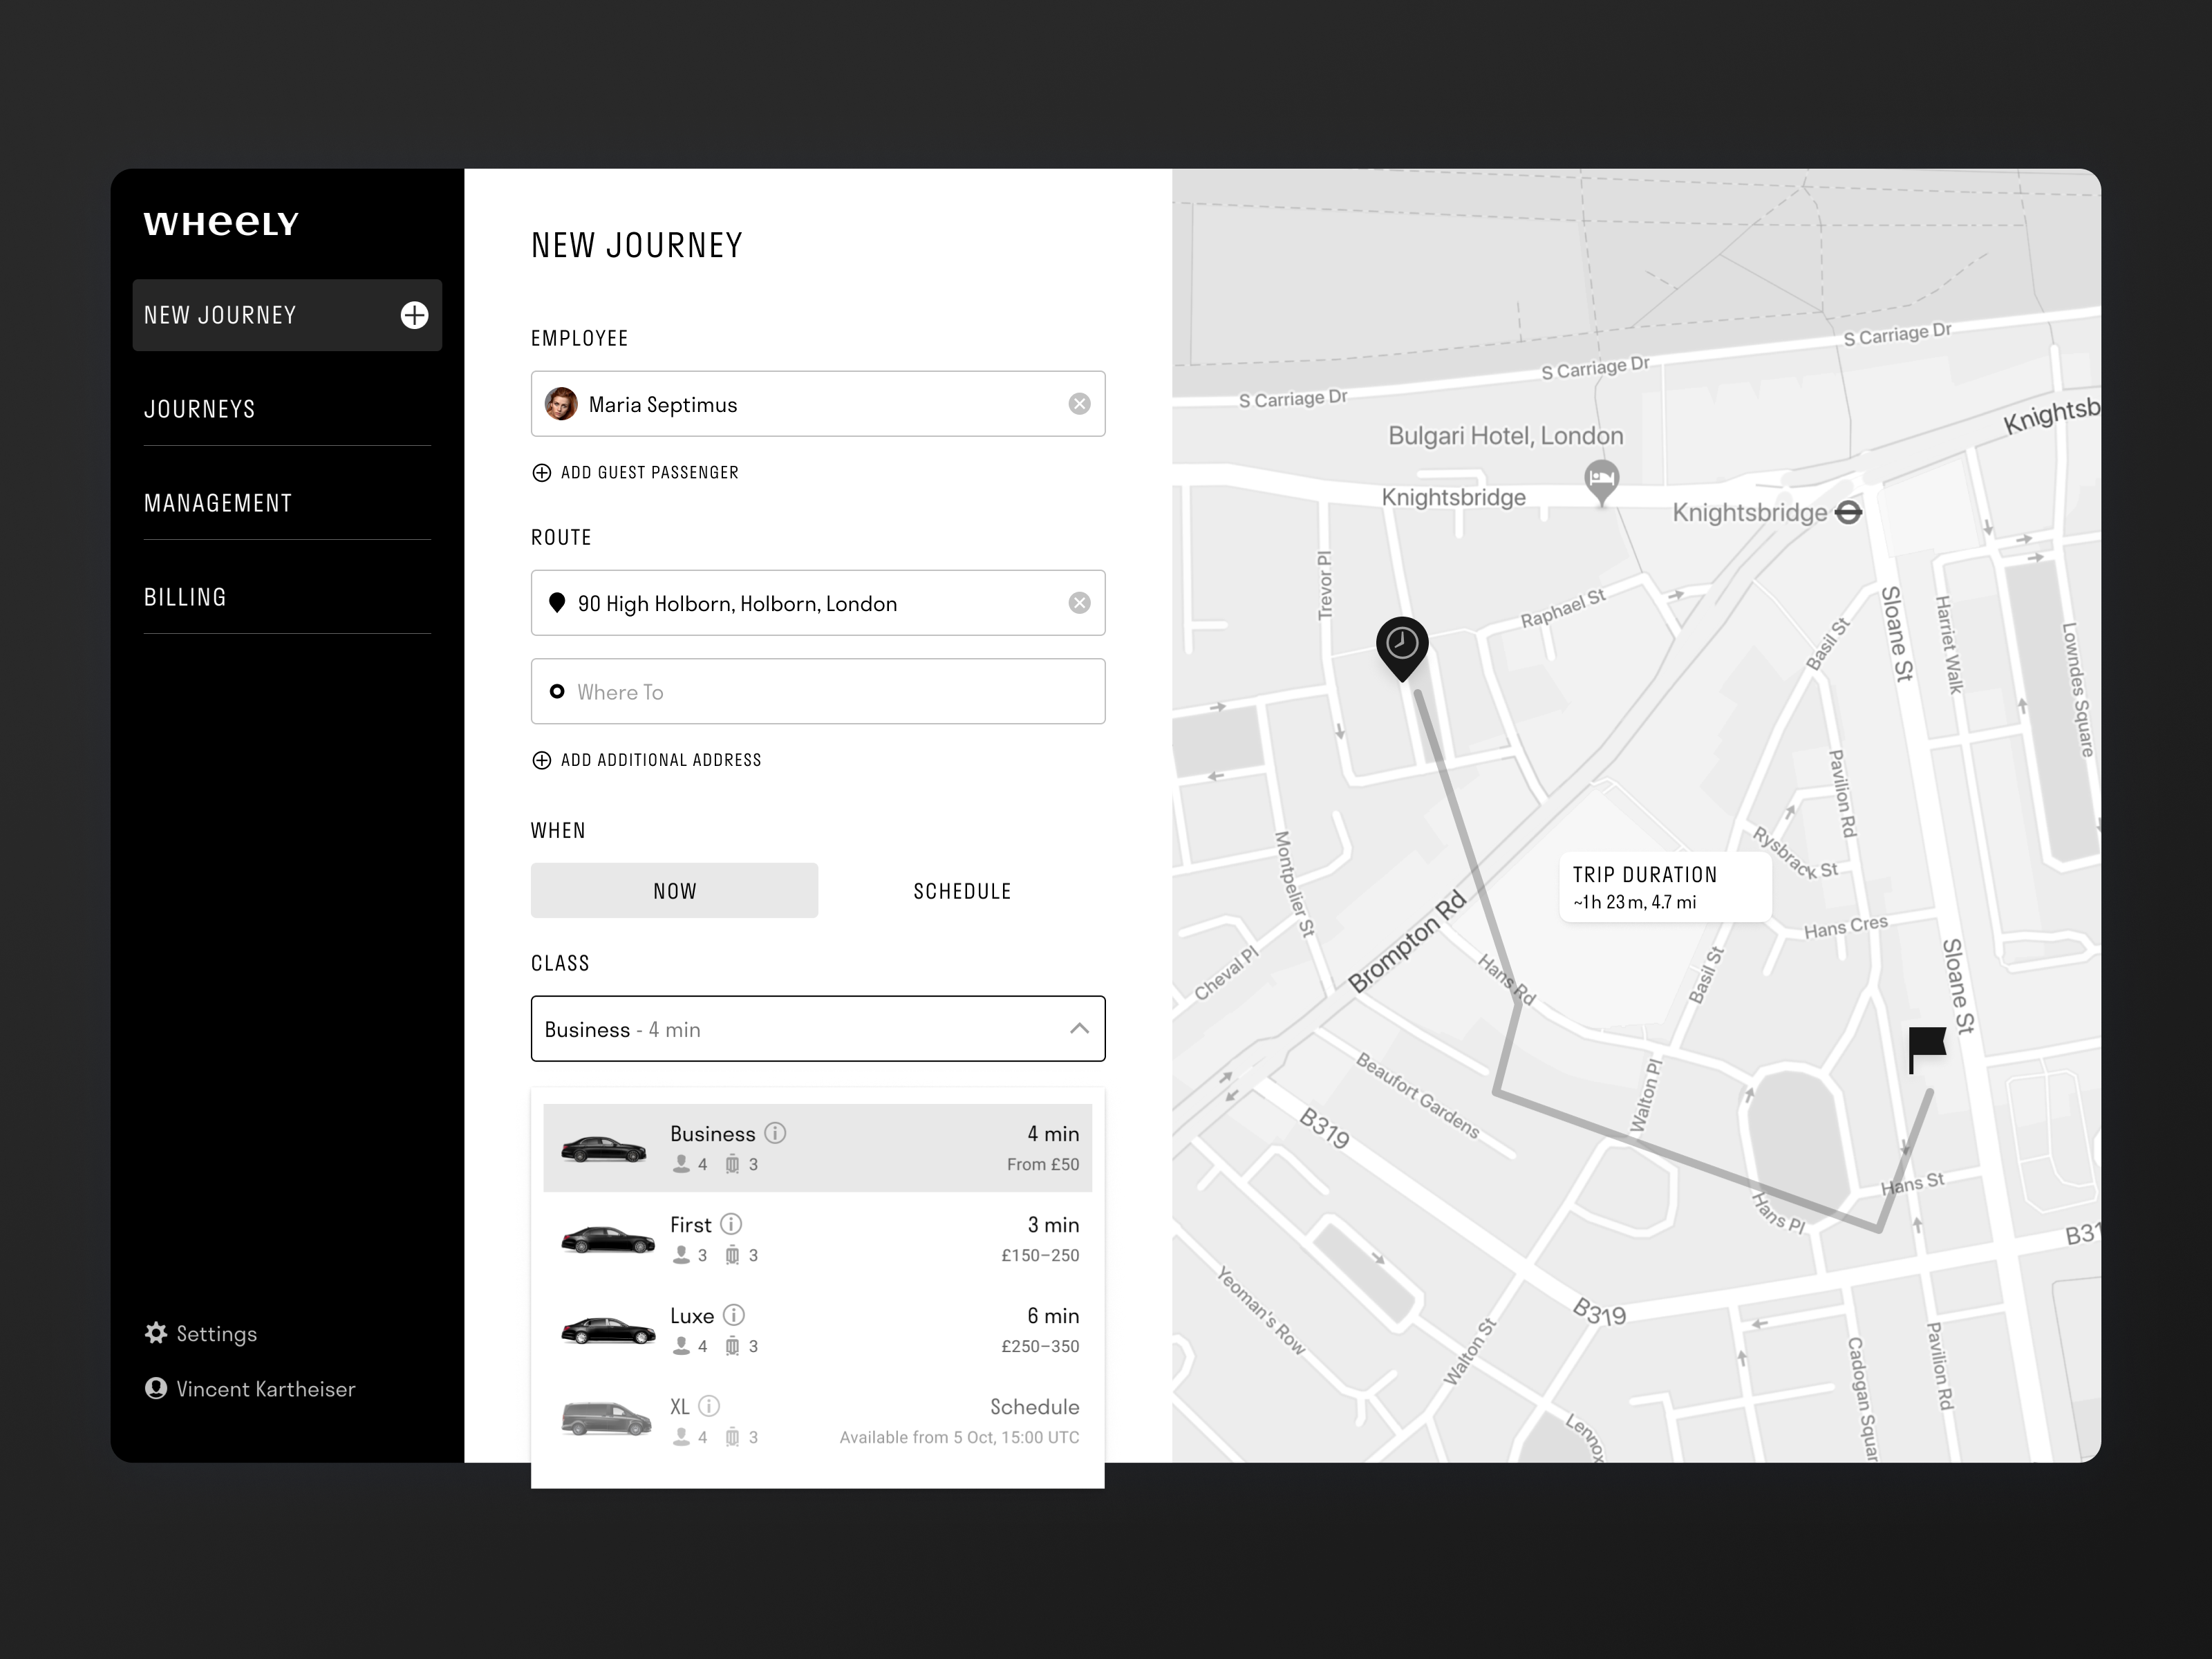The width and height of the screenshot is (2212, 1659).
Task: Click the Knightsbridge underground station icon
Action: [1849, 513]
